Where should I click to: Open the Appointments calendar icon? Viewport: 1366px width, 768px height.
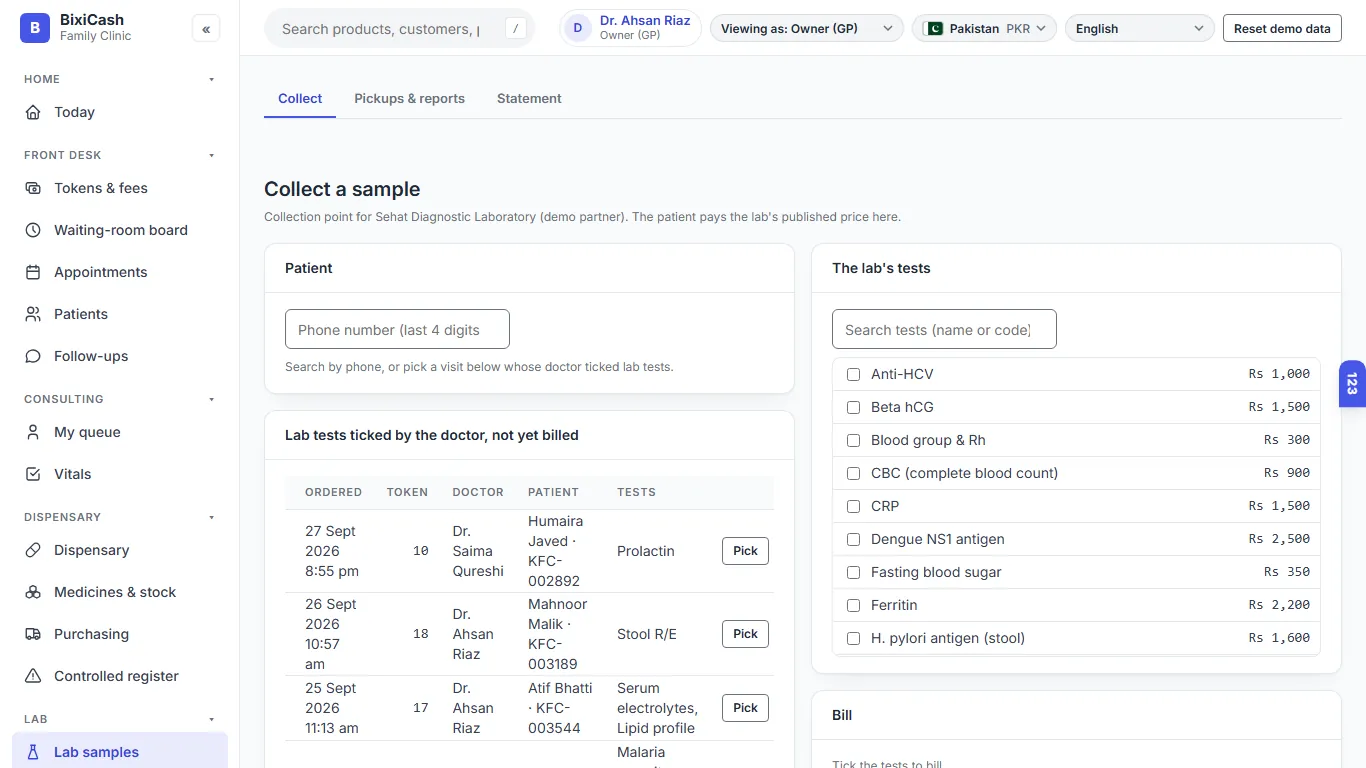click(x=33, y=272)
